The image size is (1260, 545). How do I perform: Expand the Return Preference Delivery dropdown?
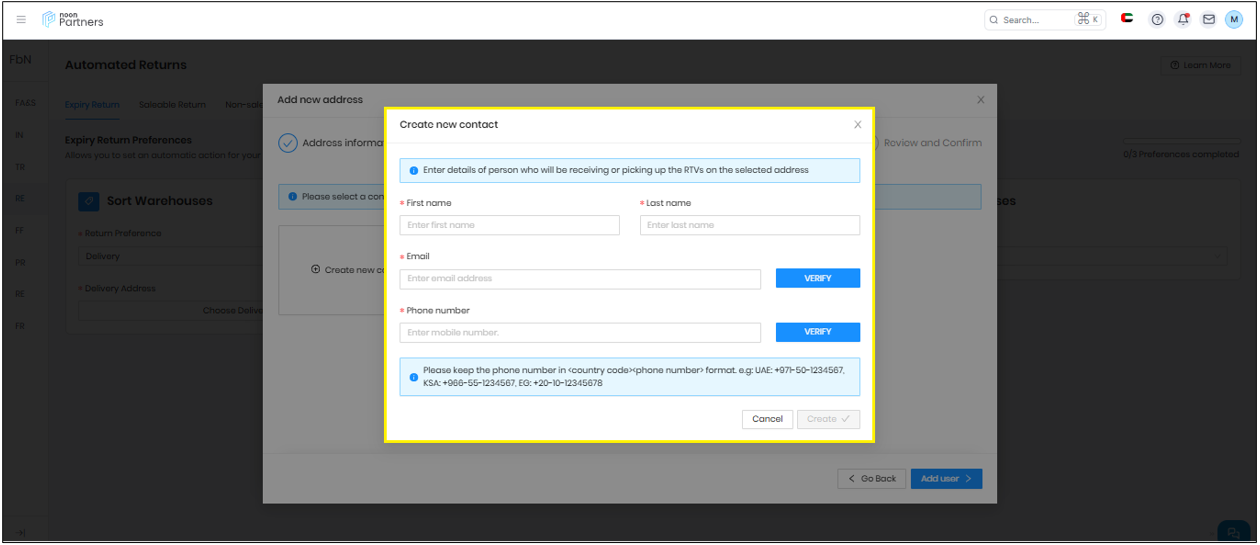click(x=170, y=256)
